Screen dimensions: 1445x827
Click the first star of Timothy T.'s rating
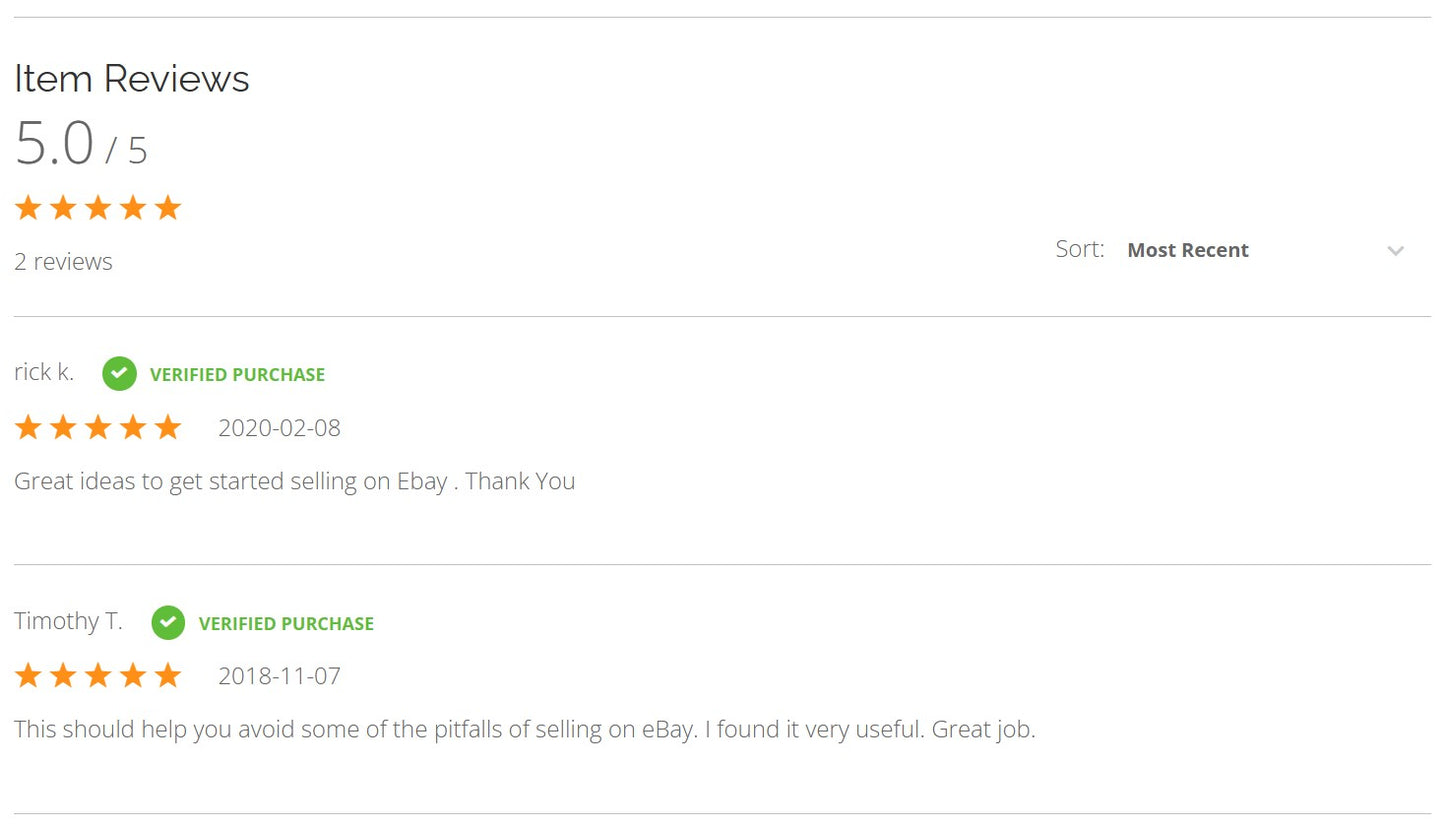tap(28, 676)
